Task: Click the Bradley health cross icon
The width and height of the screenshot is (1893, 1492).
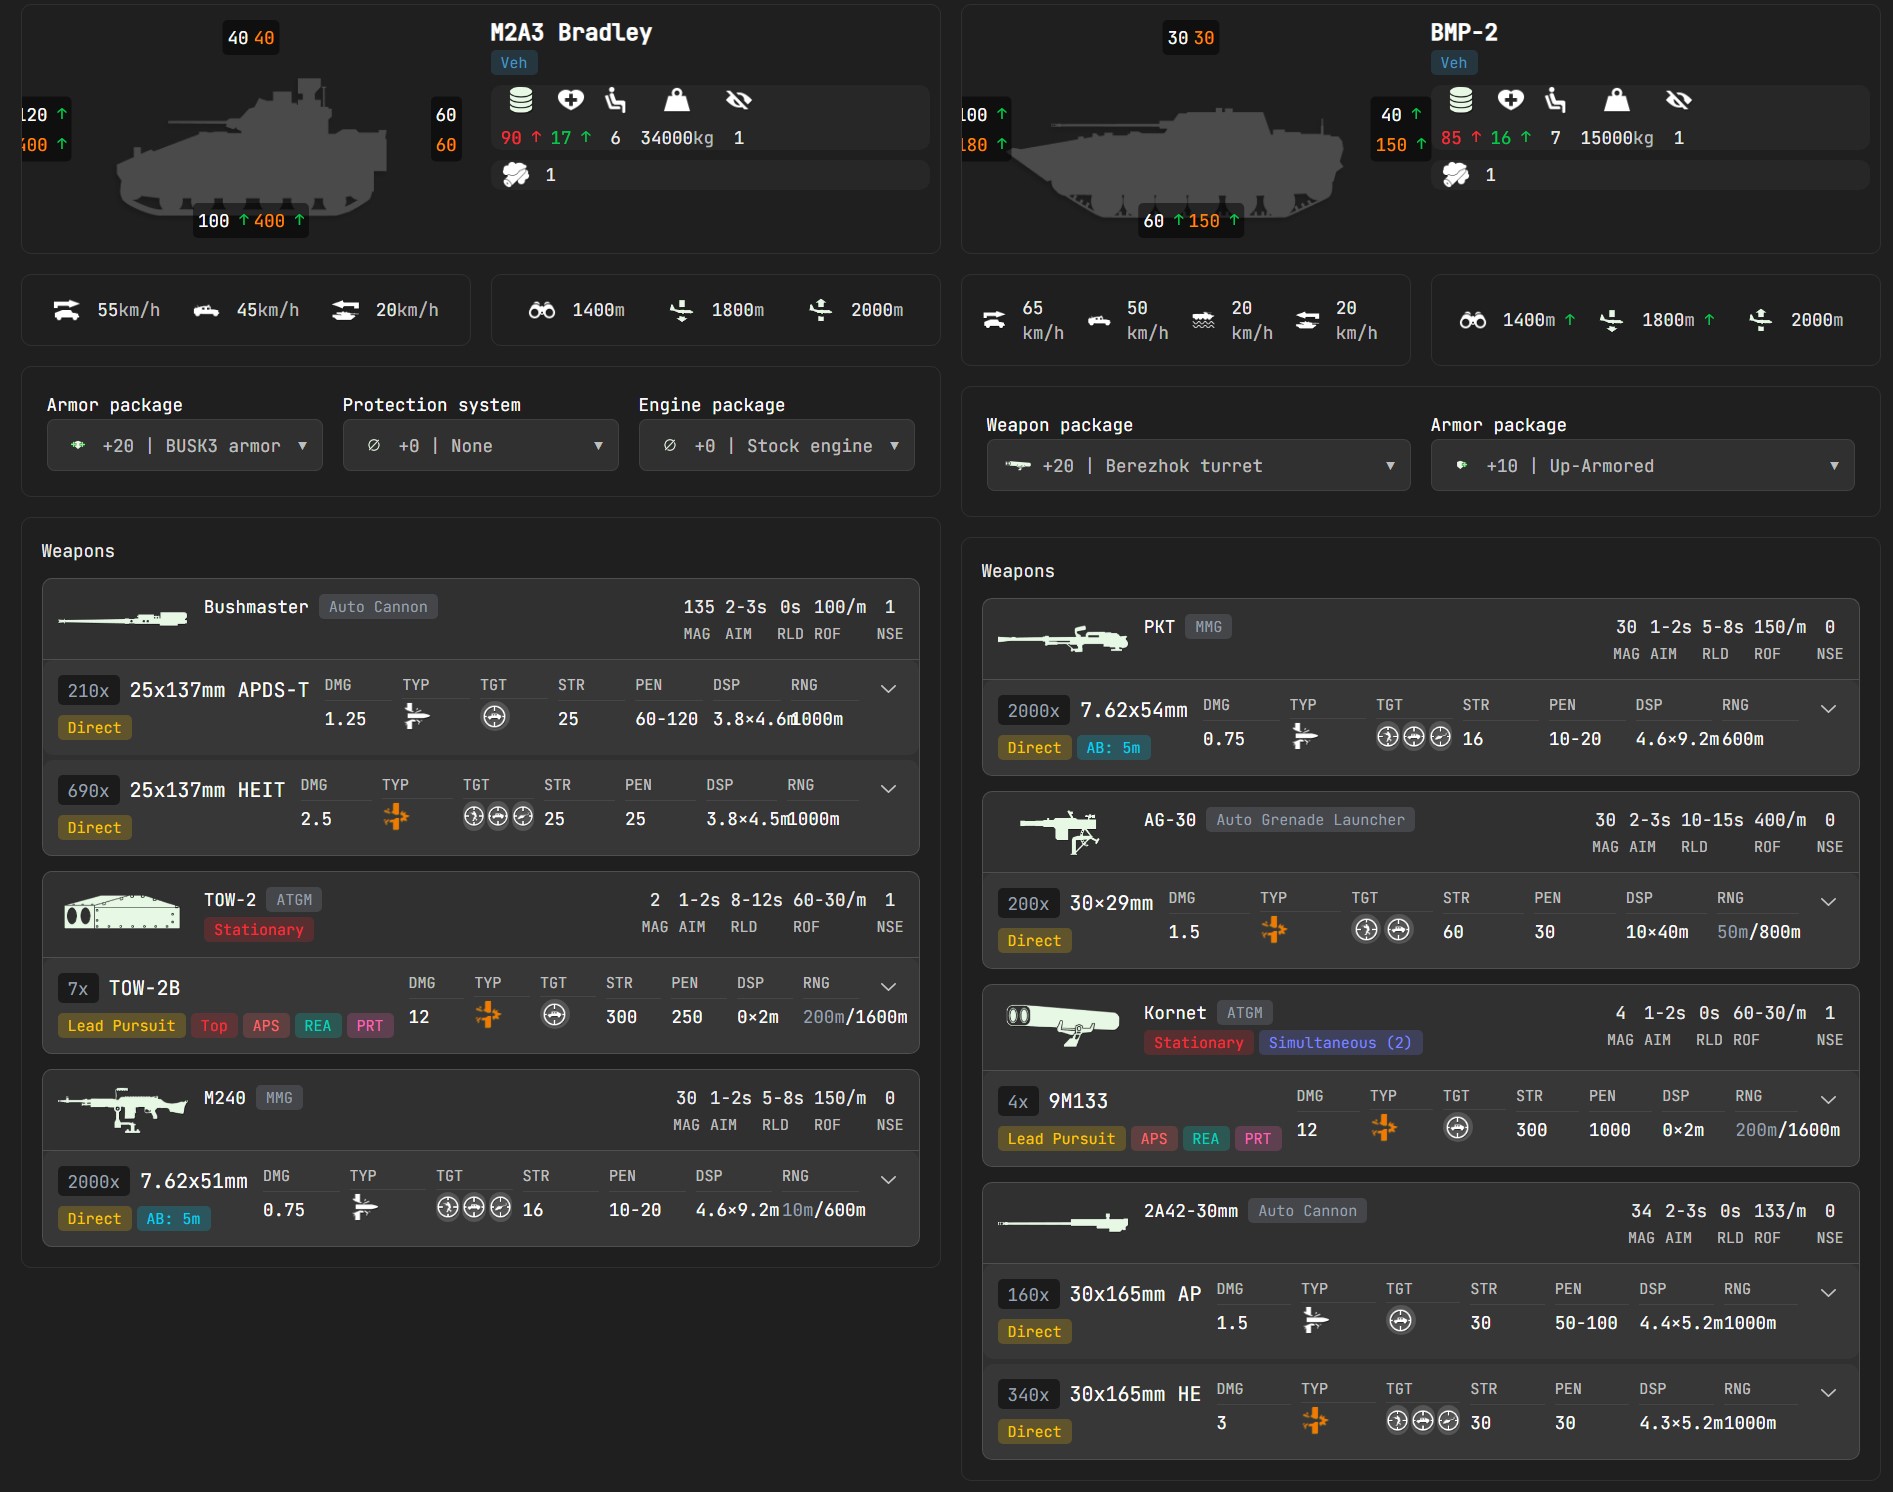Action: pos(571,100)
